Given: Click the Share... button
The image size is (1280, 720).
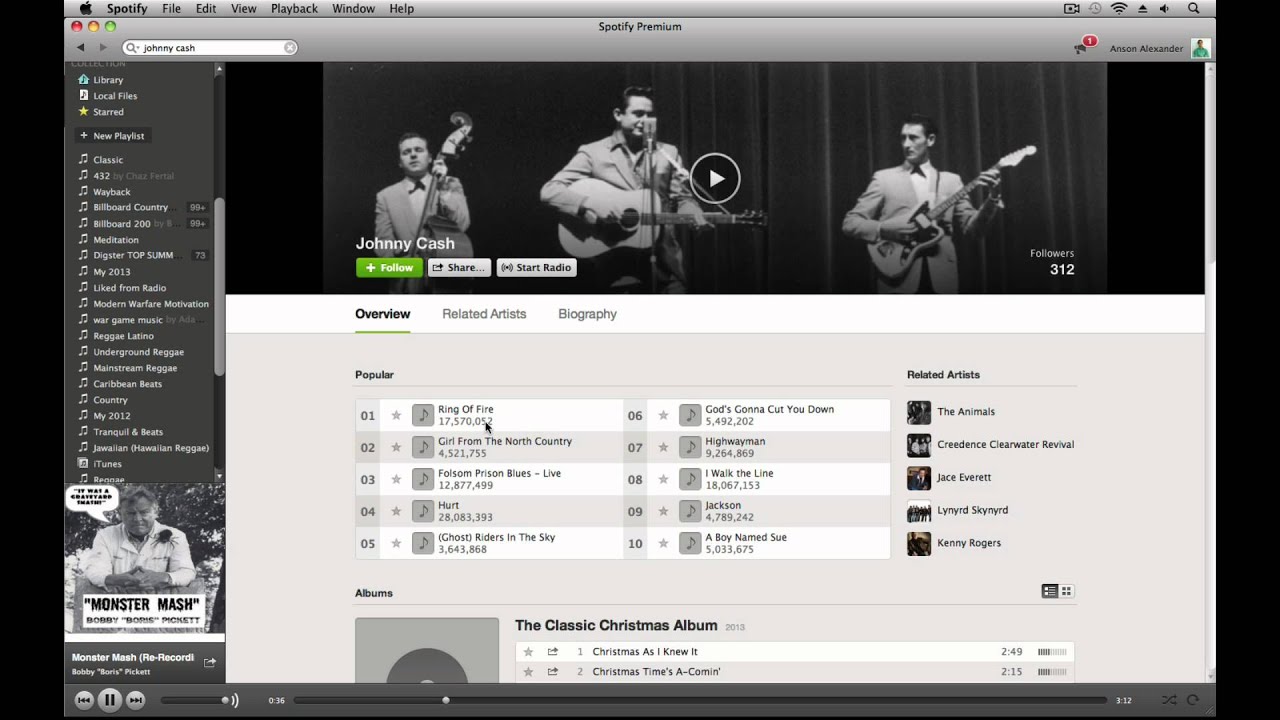Looking at the screenshot, I should pyautogui.click(x=460, y=267).
